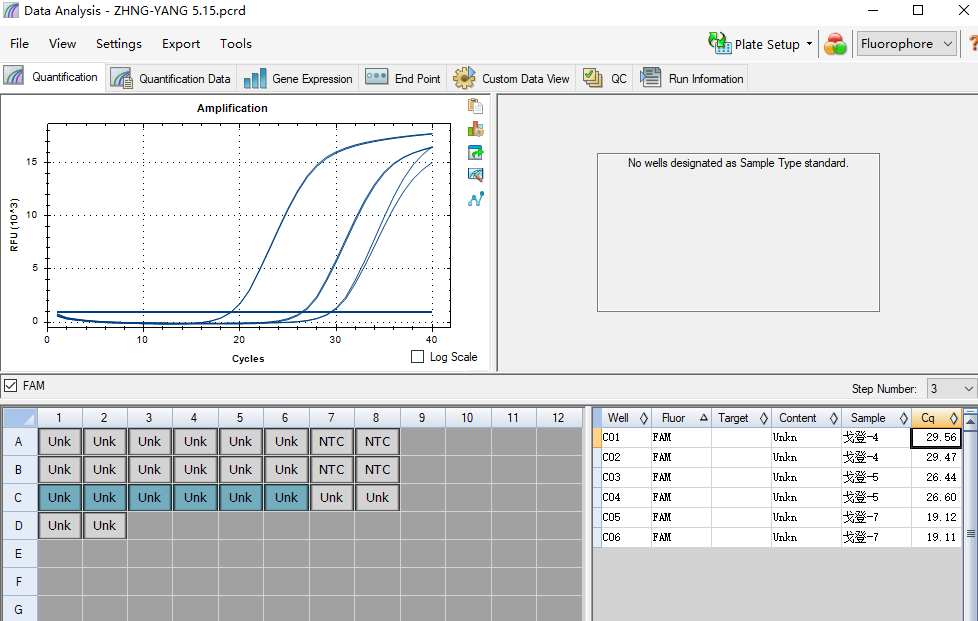This screenshot has height=621, width=978.
Task: Click the results table scrollbar up arrow
Action: (971, 420)
